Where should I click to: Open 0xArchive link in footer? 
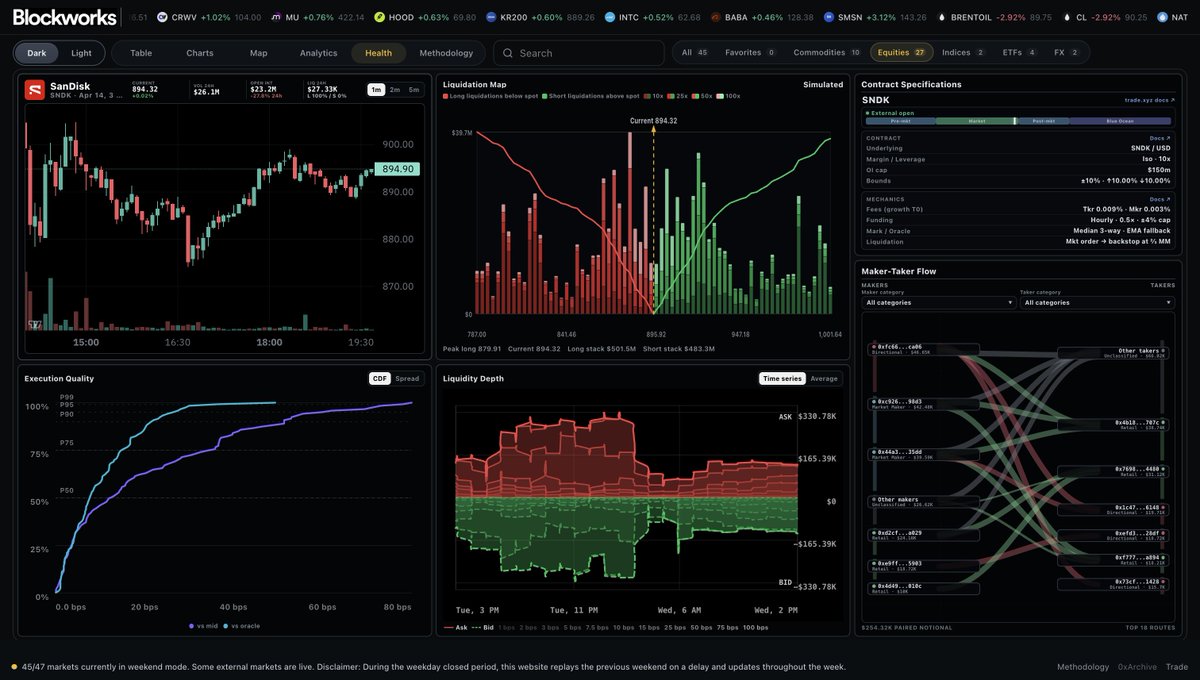1137,667
